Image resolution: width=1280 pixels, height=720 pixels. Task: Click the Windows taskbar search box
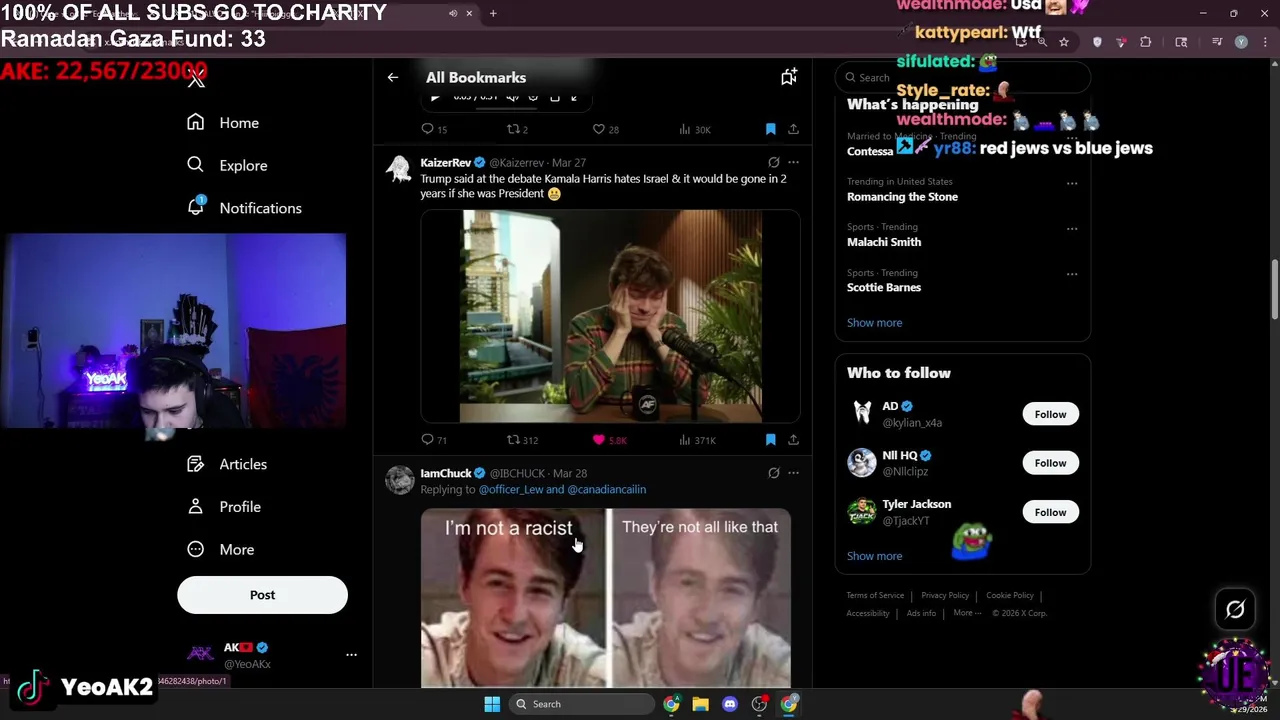[582, 704]
